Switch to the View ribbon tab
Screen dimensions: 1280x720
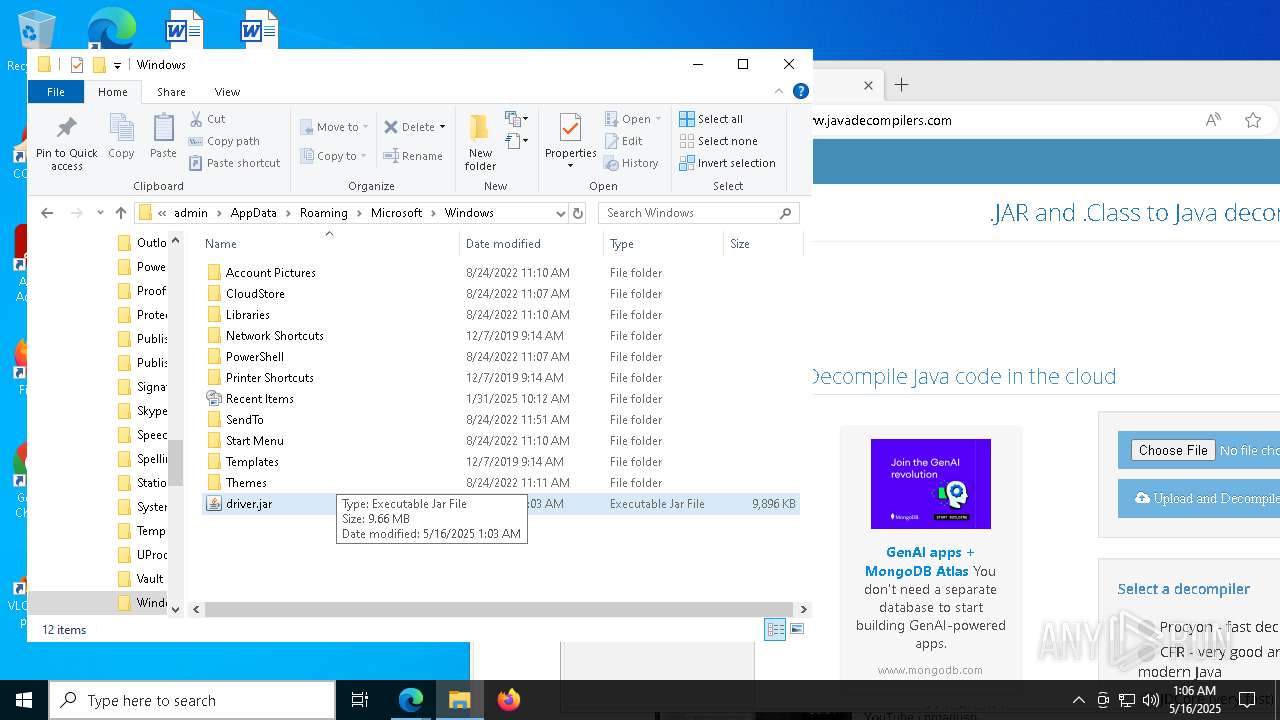227,92
